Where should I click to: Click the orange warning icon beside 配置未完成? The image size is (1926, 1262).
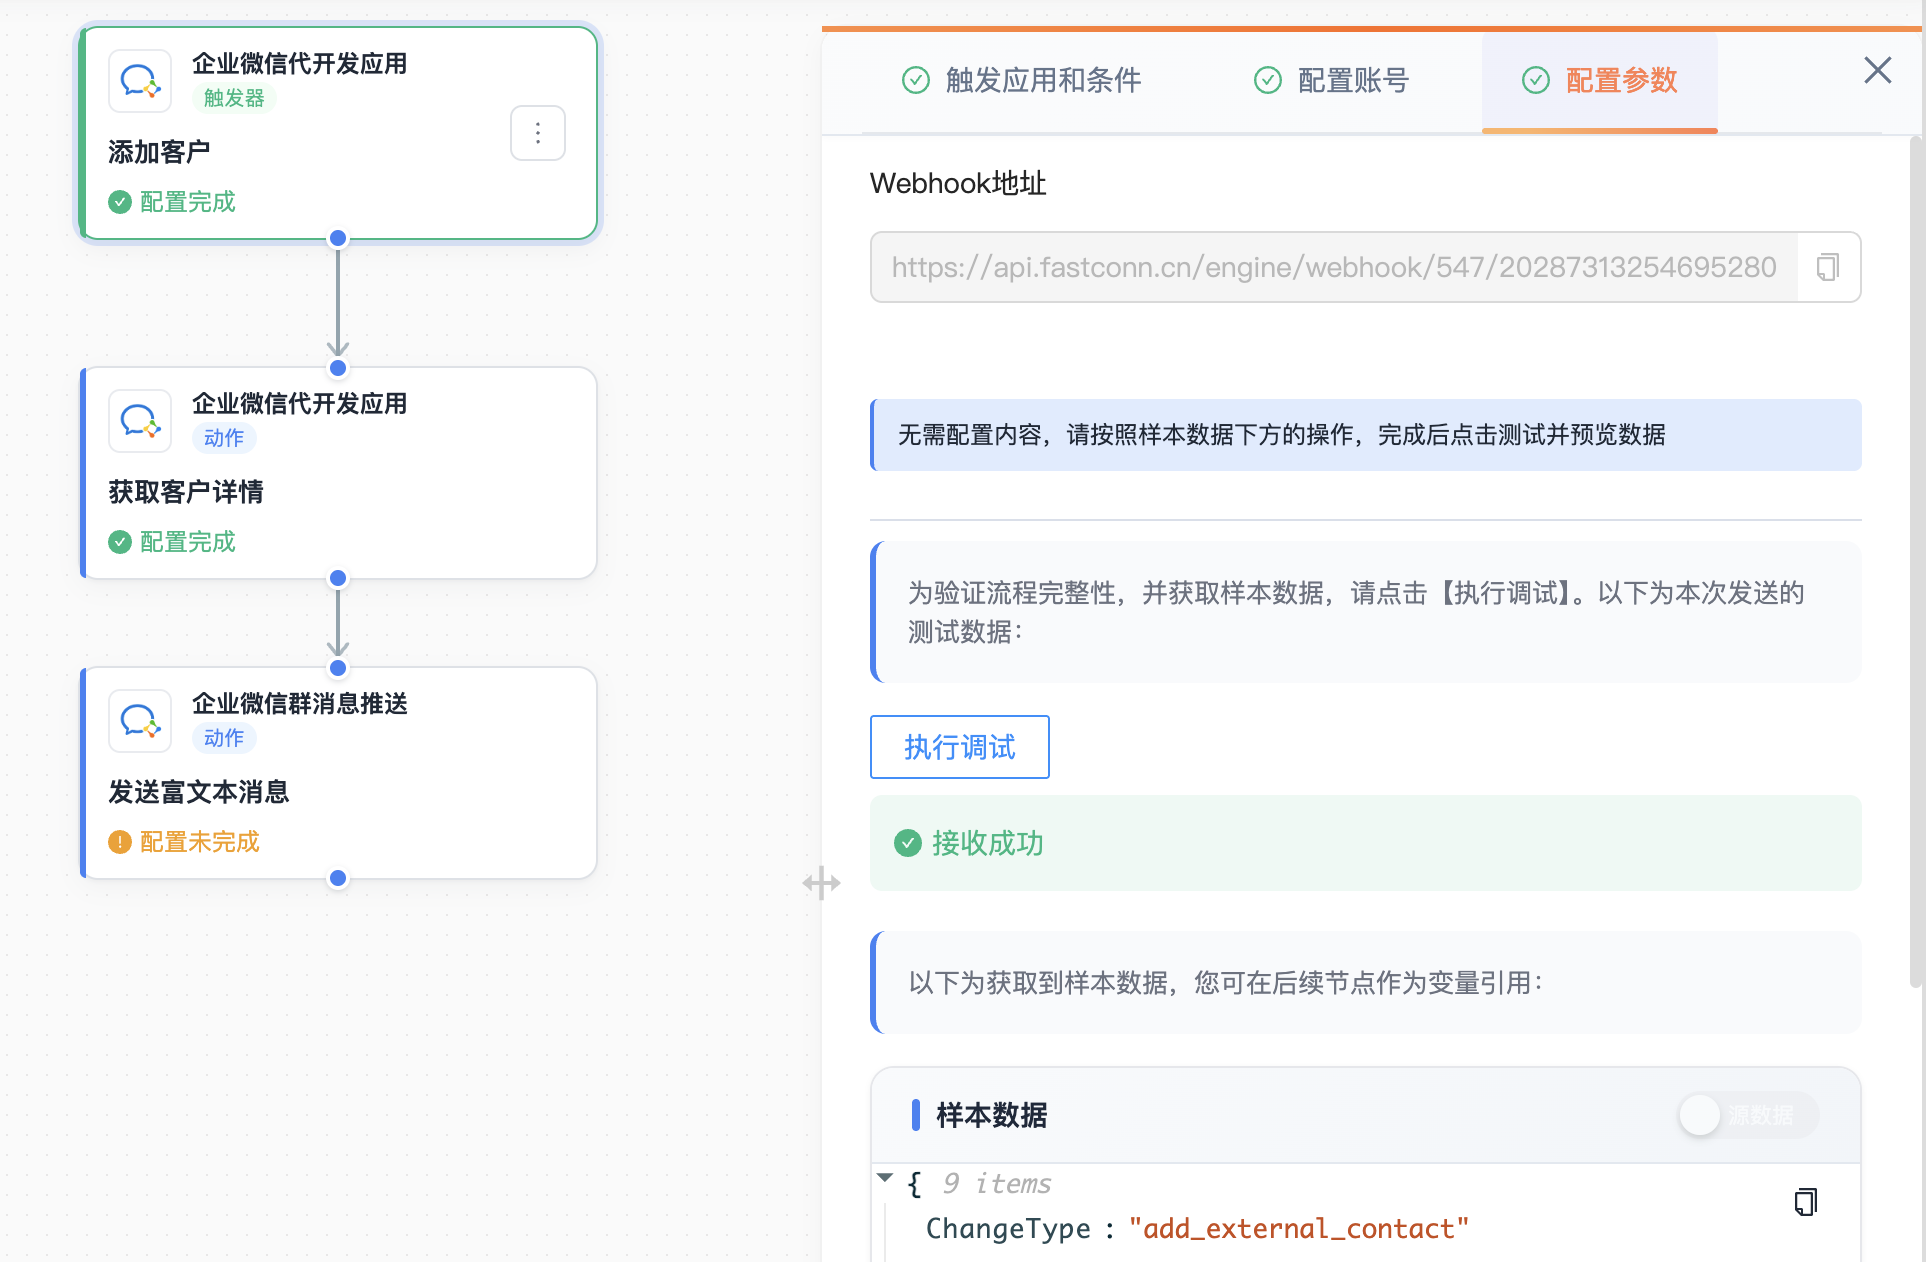[x=120, y=842]
